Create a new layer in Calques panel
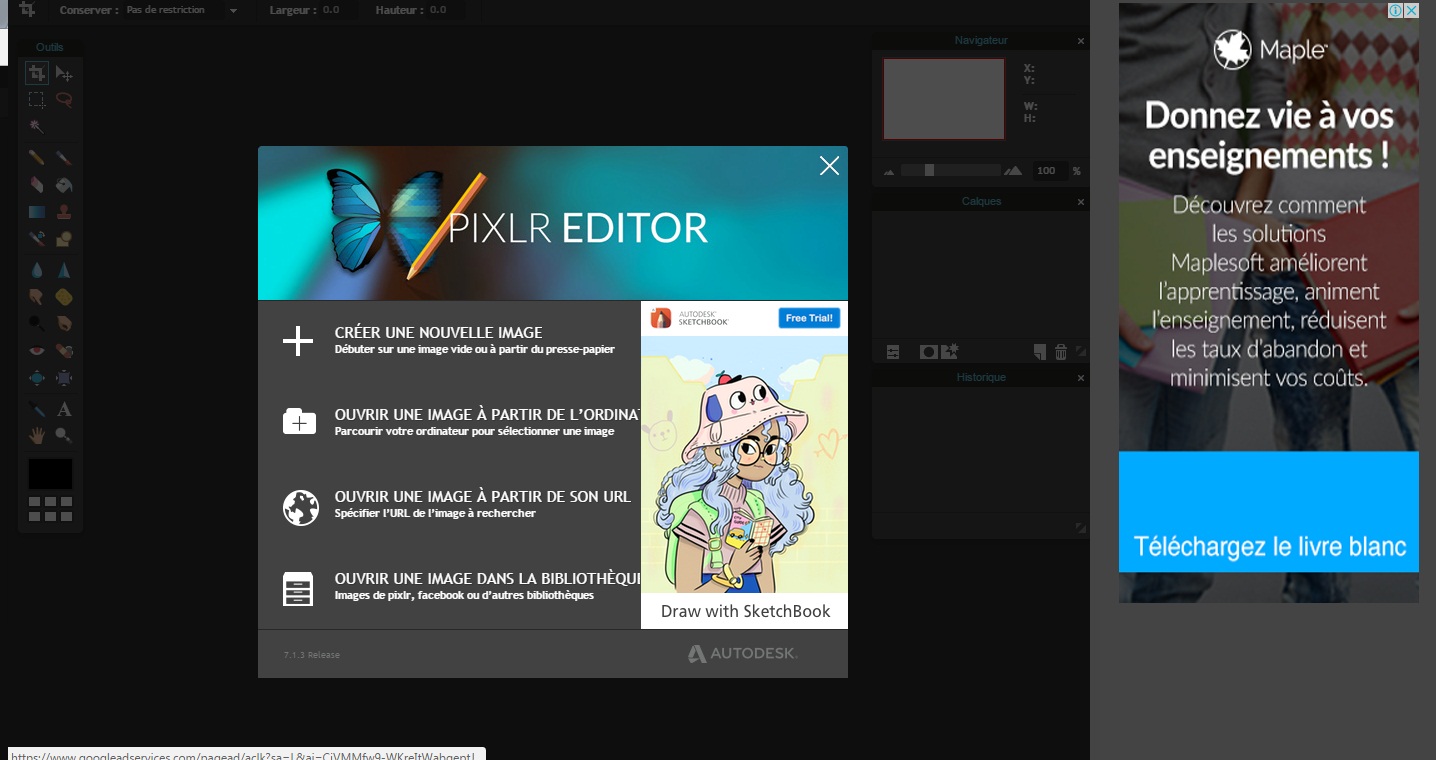The image size is (1436, 760). tap(1040, 352)
